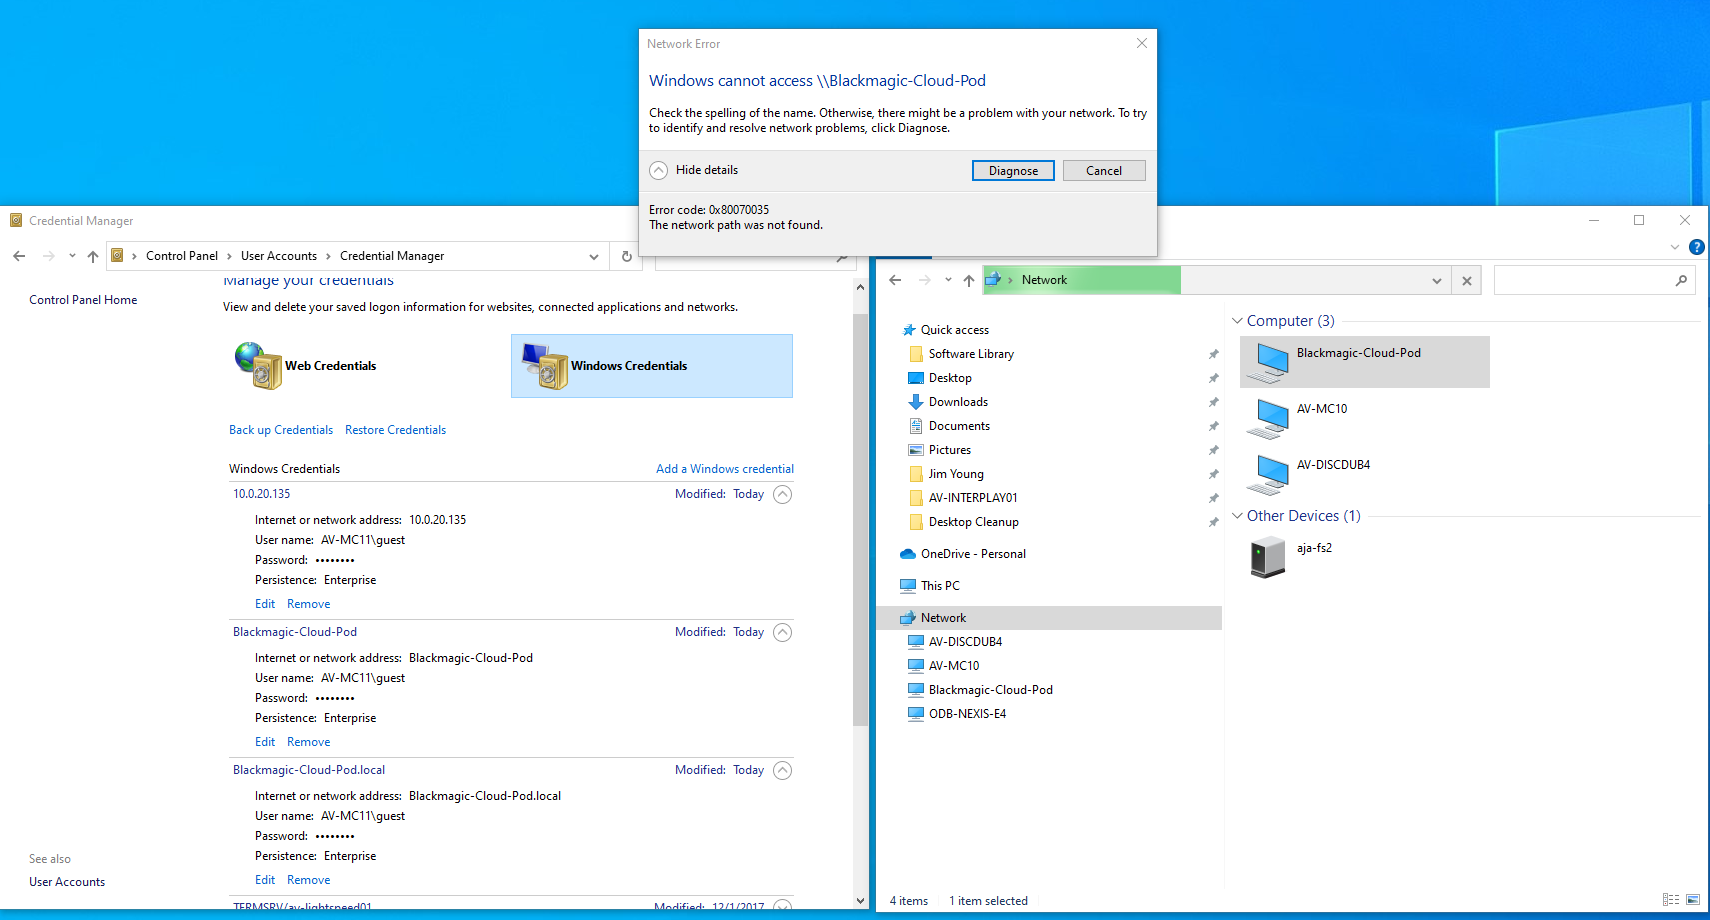Click the Credential Manager vertical scrollbar
This screenshot has height=920, width=1710.
[x=860, y=520]
